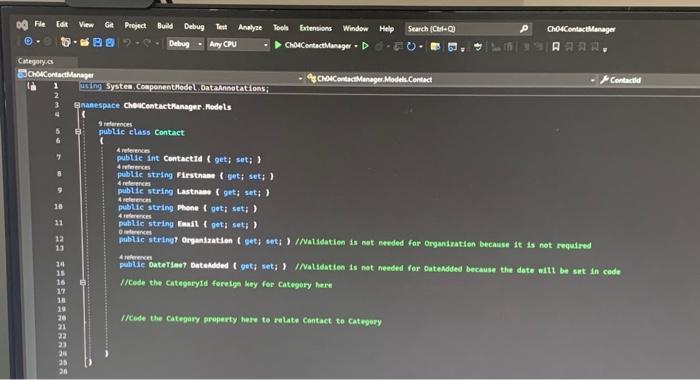Click the browser window toolbar icon
The image size is (700, 380).
452,46
